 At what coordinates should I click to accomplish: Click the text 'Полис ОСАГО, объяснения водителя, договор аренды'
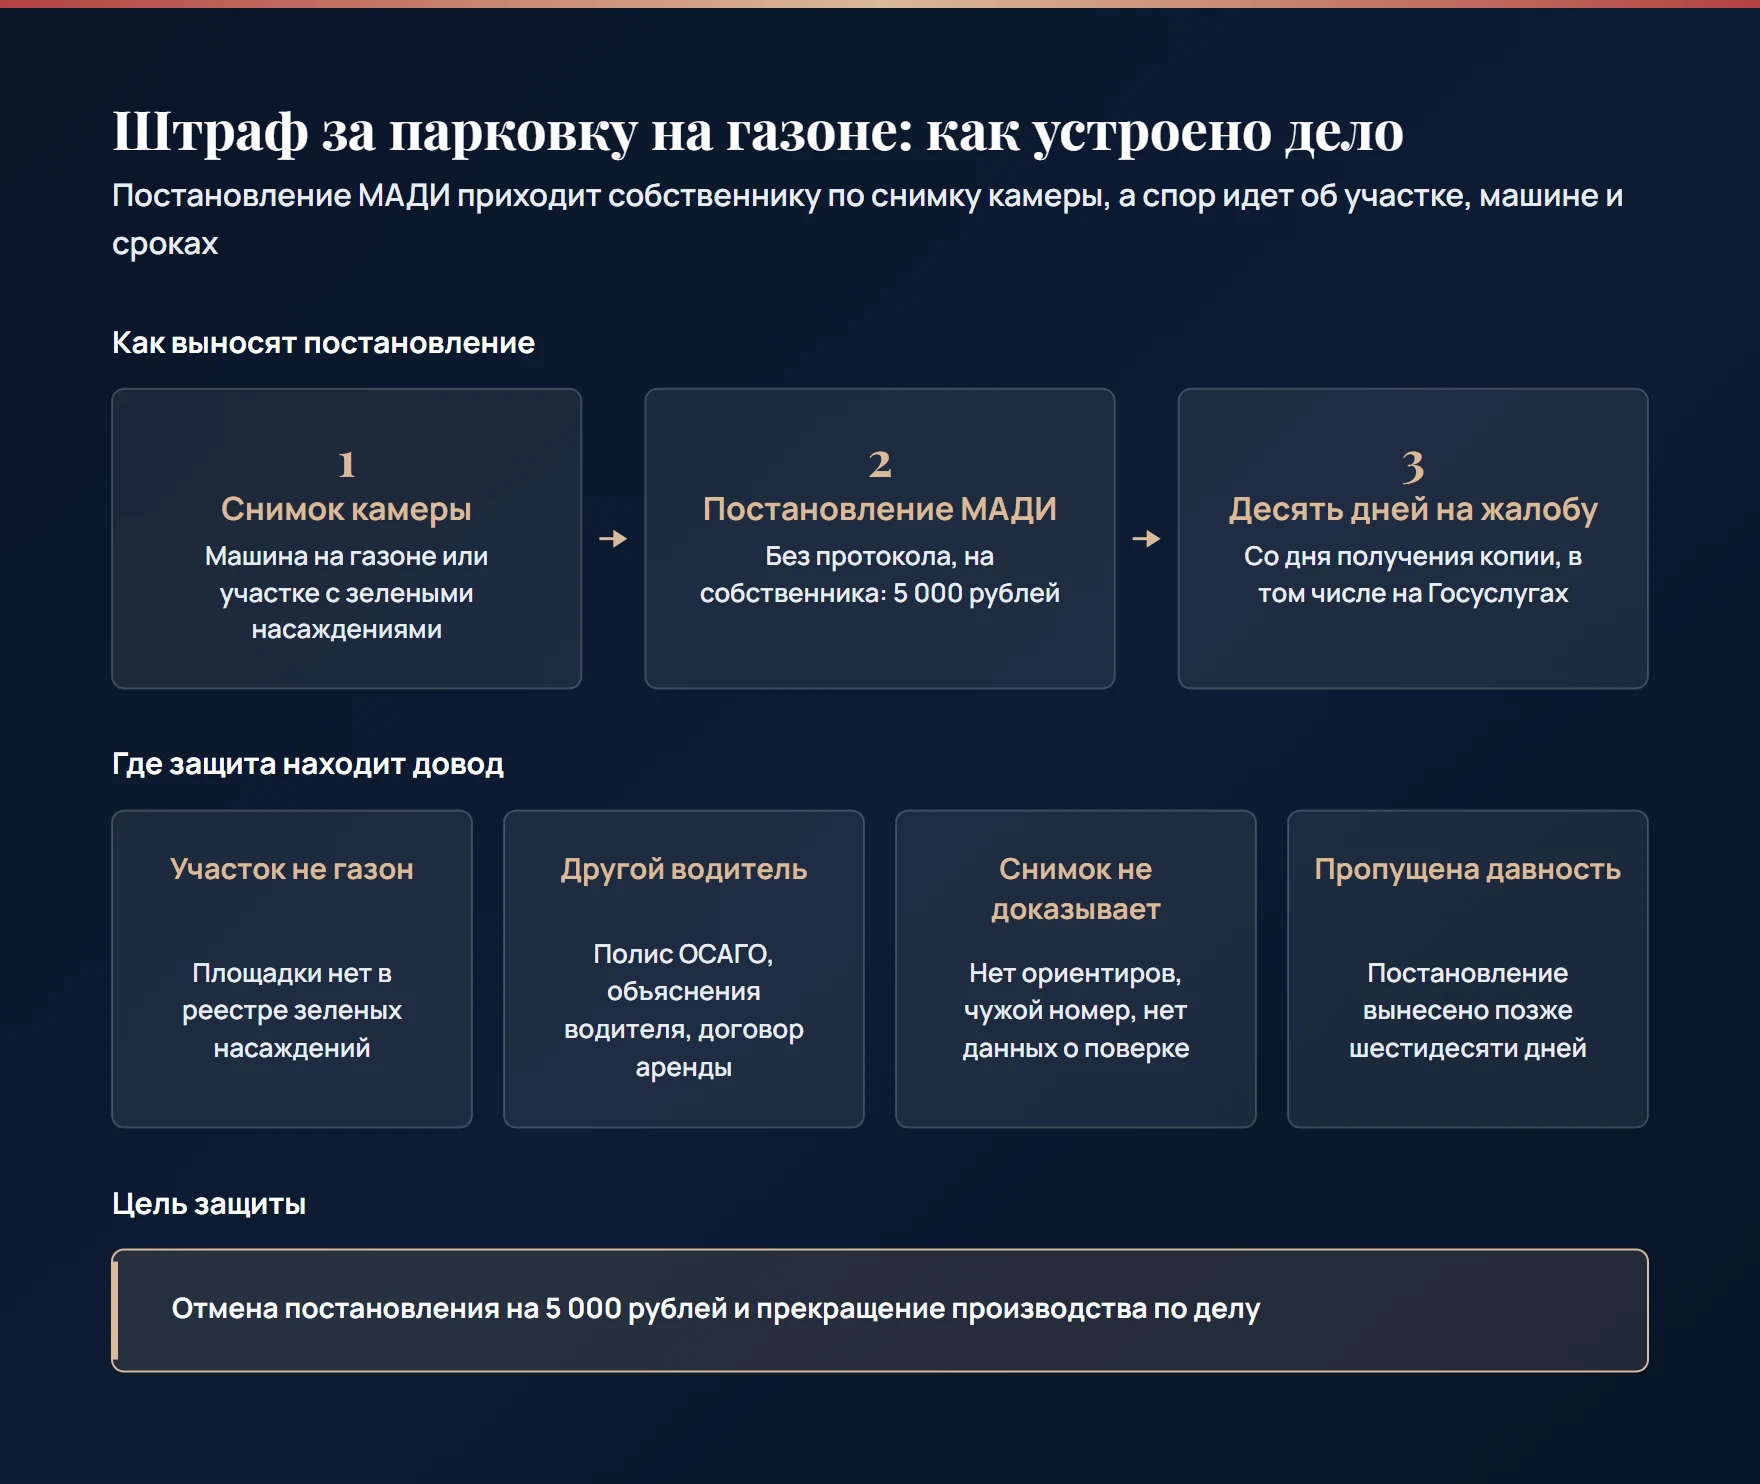(x=684, y=1010)
